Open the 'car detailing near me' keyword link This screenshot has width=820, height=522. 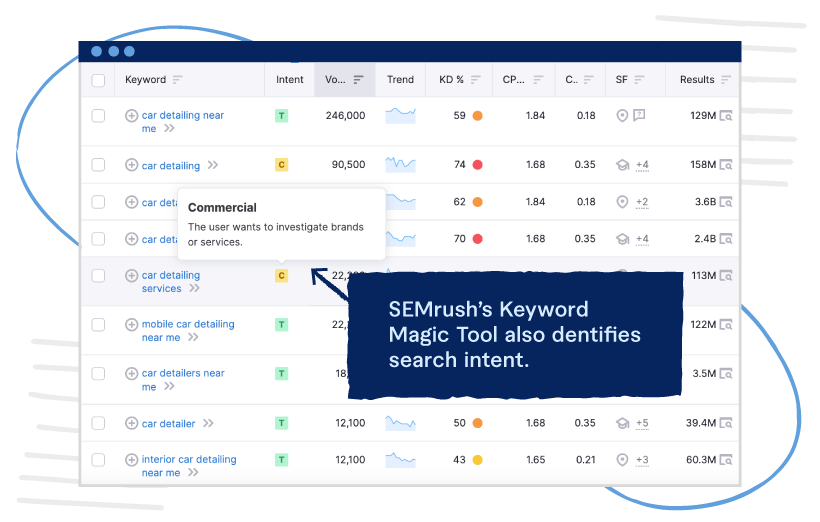point(183,122)
